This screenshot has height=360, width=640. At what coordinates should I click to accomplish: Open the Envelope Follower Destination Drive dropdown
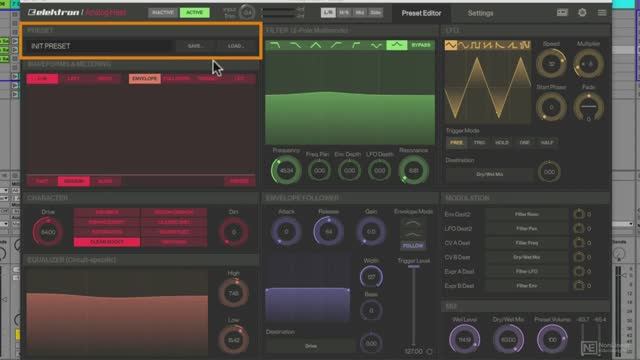point(311,346)
